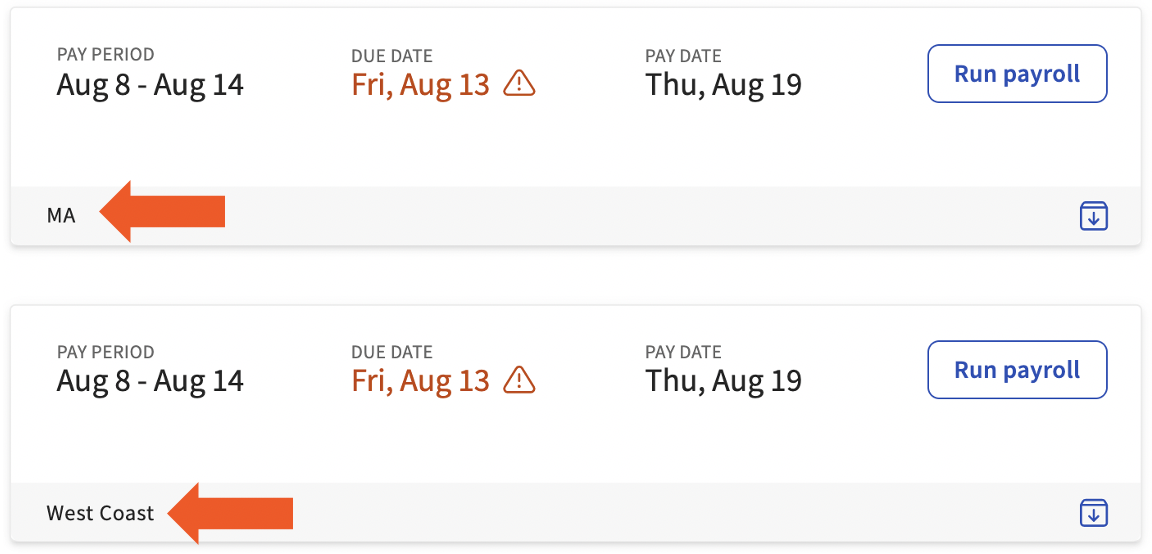Select the MA schedule label
This screenshot has height=554, width=1152.
click(x=61, y=216)
